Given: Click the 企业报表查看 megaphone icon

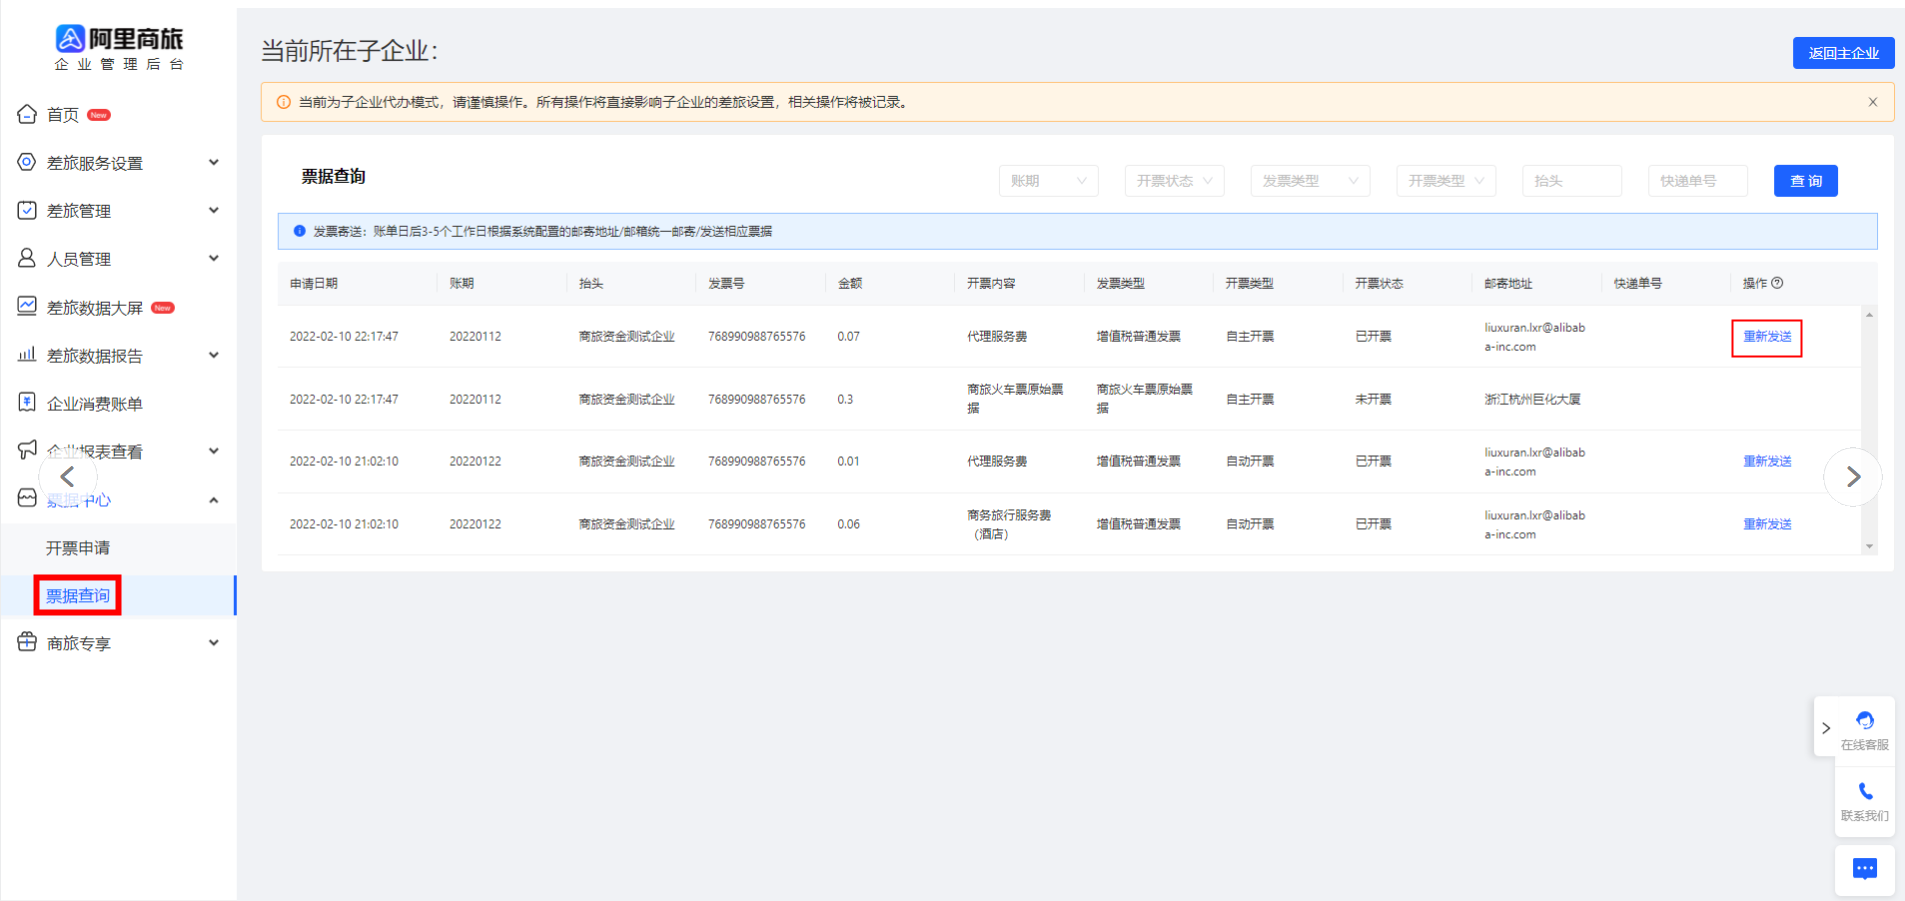Looking at the screenshot, I should tap(27, 450).
